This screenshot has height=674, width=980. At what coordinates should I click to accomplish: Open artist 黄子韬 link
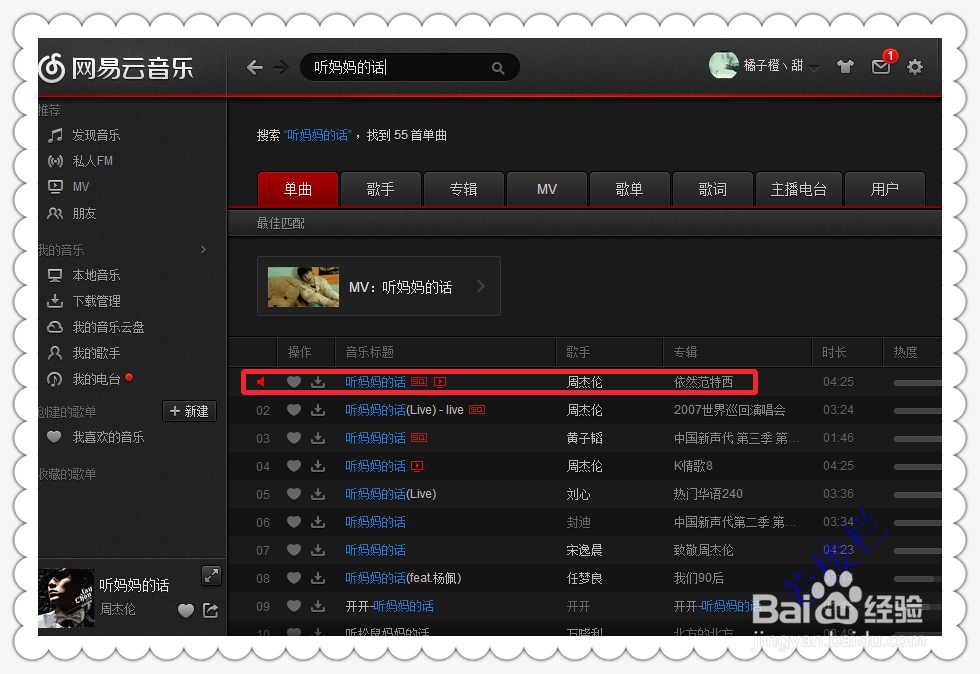tap(584, 438)
